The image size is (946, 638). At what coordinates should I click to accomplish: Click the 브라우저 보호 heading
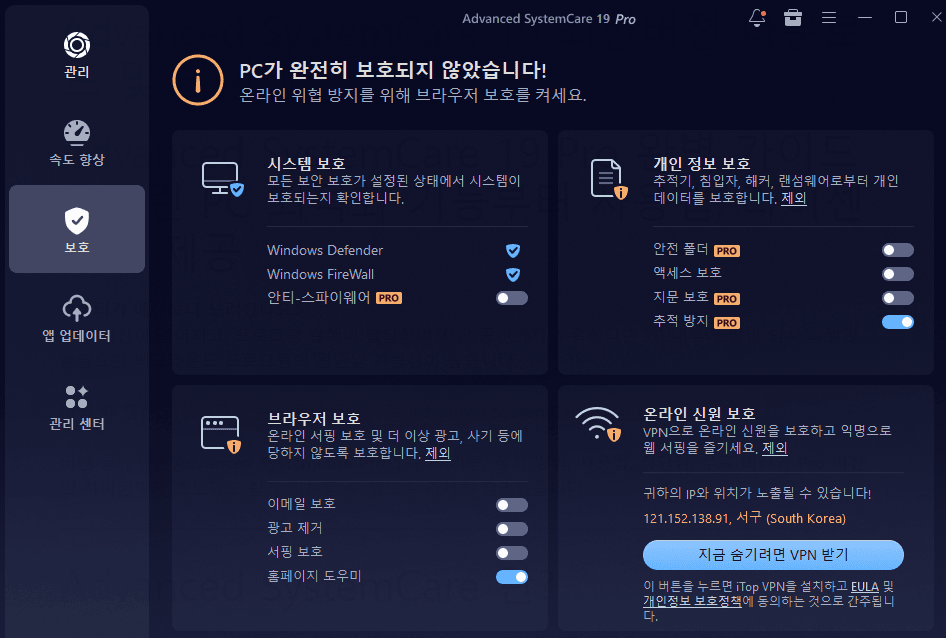coord(314,418)
